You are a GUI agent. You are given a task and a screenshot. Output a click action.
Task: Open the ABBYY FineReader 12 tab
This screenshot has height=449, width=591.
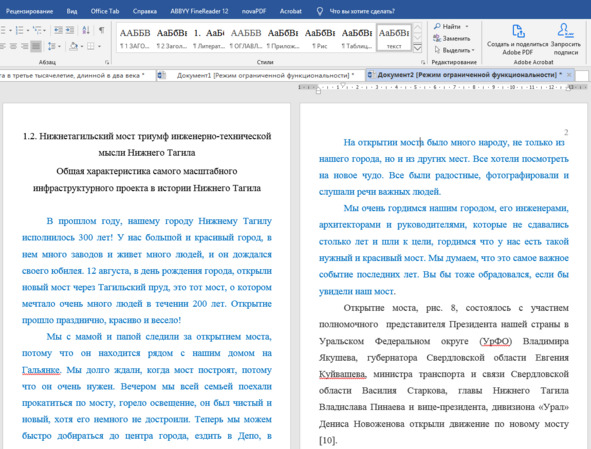click(x=199, y=11)
